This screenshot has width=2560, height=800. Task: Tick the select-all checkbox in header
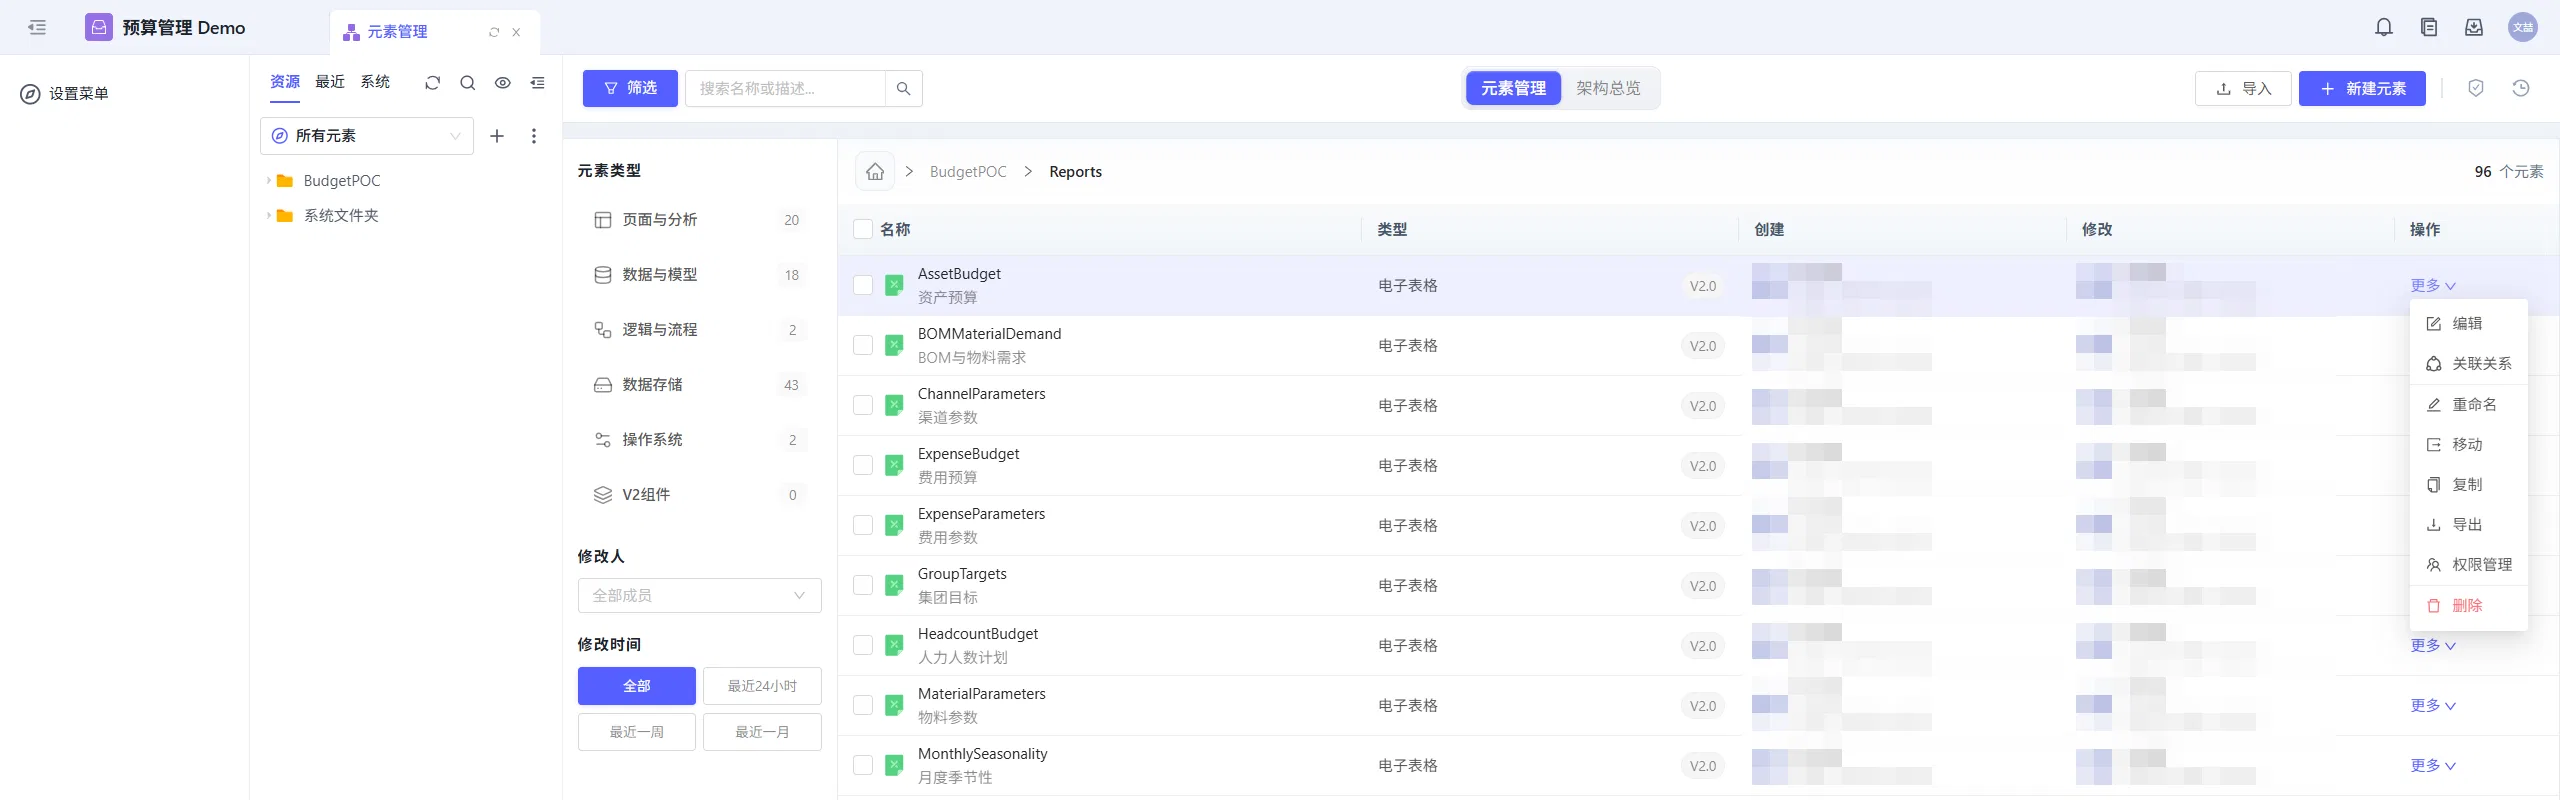(x=863, y=230)
